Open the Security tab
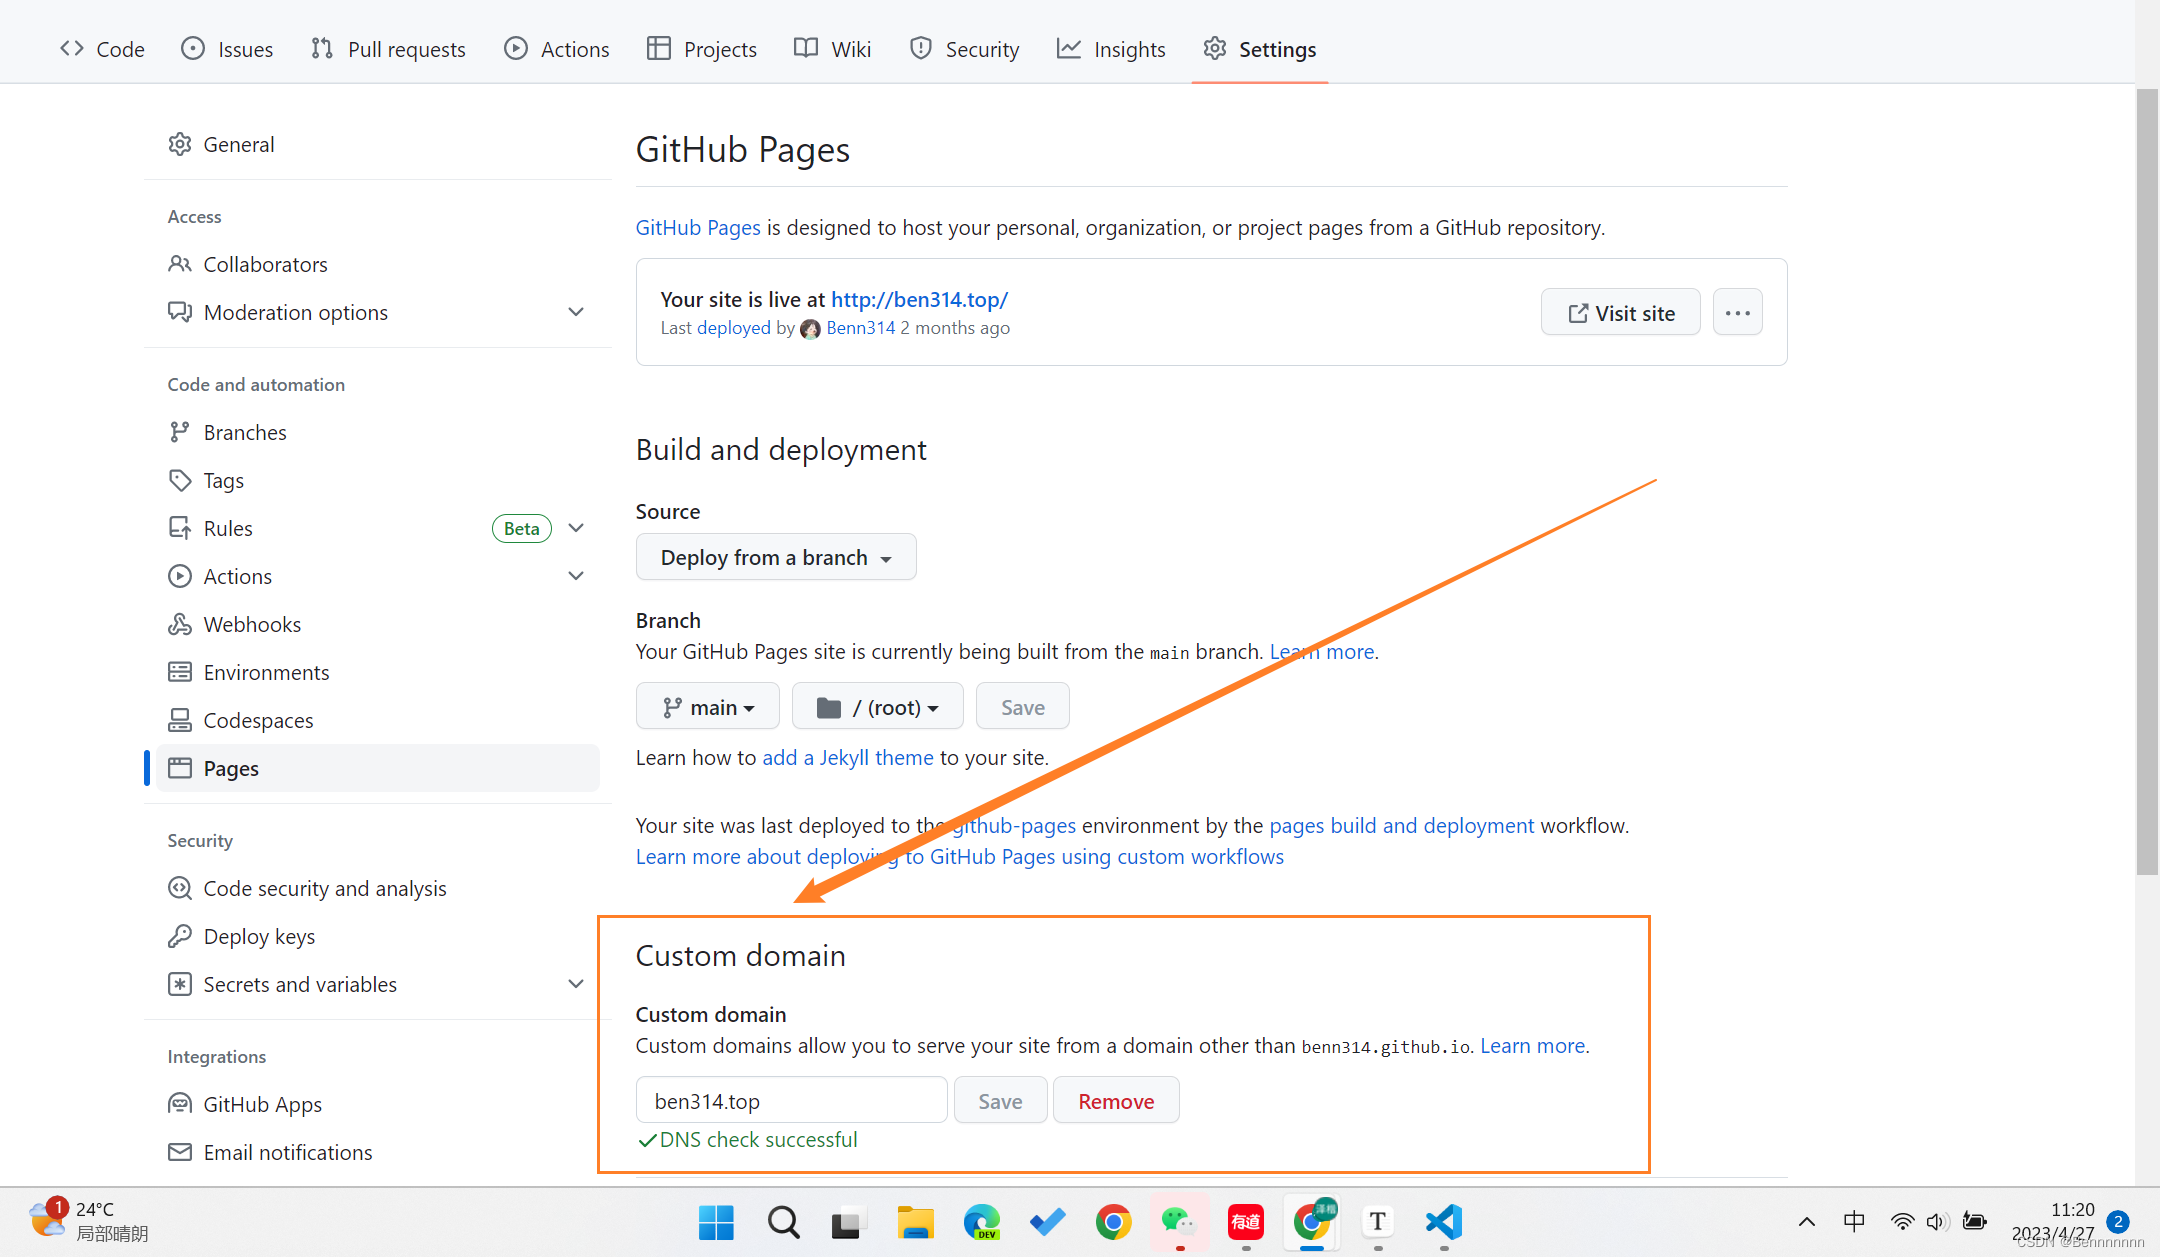This screenshot has height=1257, width=2160. [964, 49]
